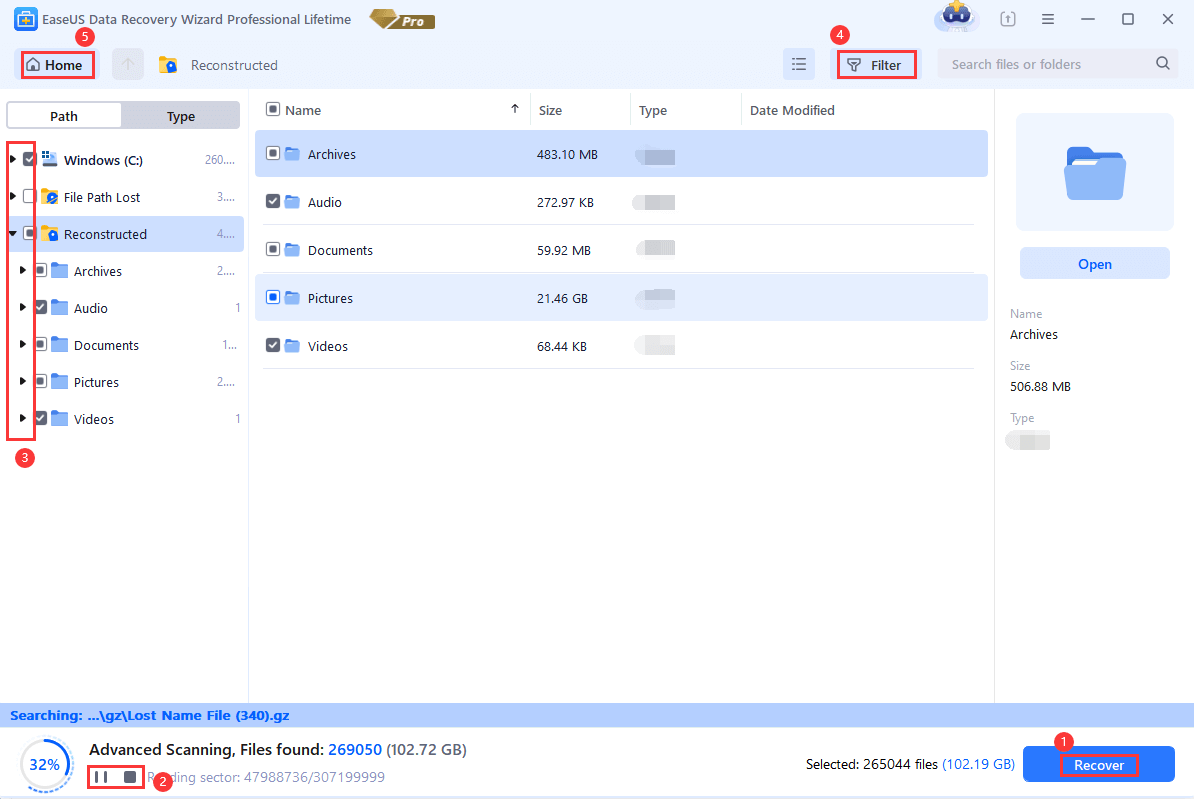Screen dimensions: 1194x799
Task: Click the circular scan progress indicator
Action: tap(46, 764)
